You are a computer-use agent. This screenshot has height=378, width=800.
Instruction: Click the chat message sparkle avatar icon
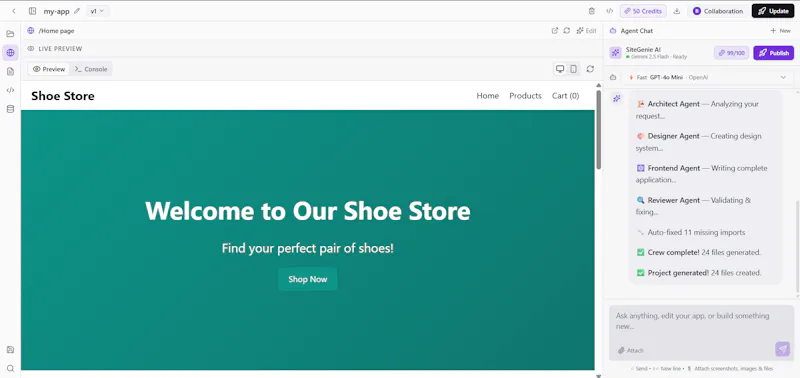[617, 98]
